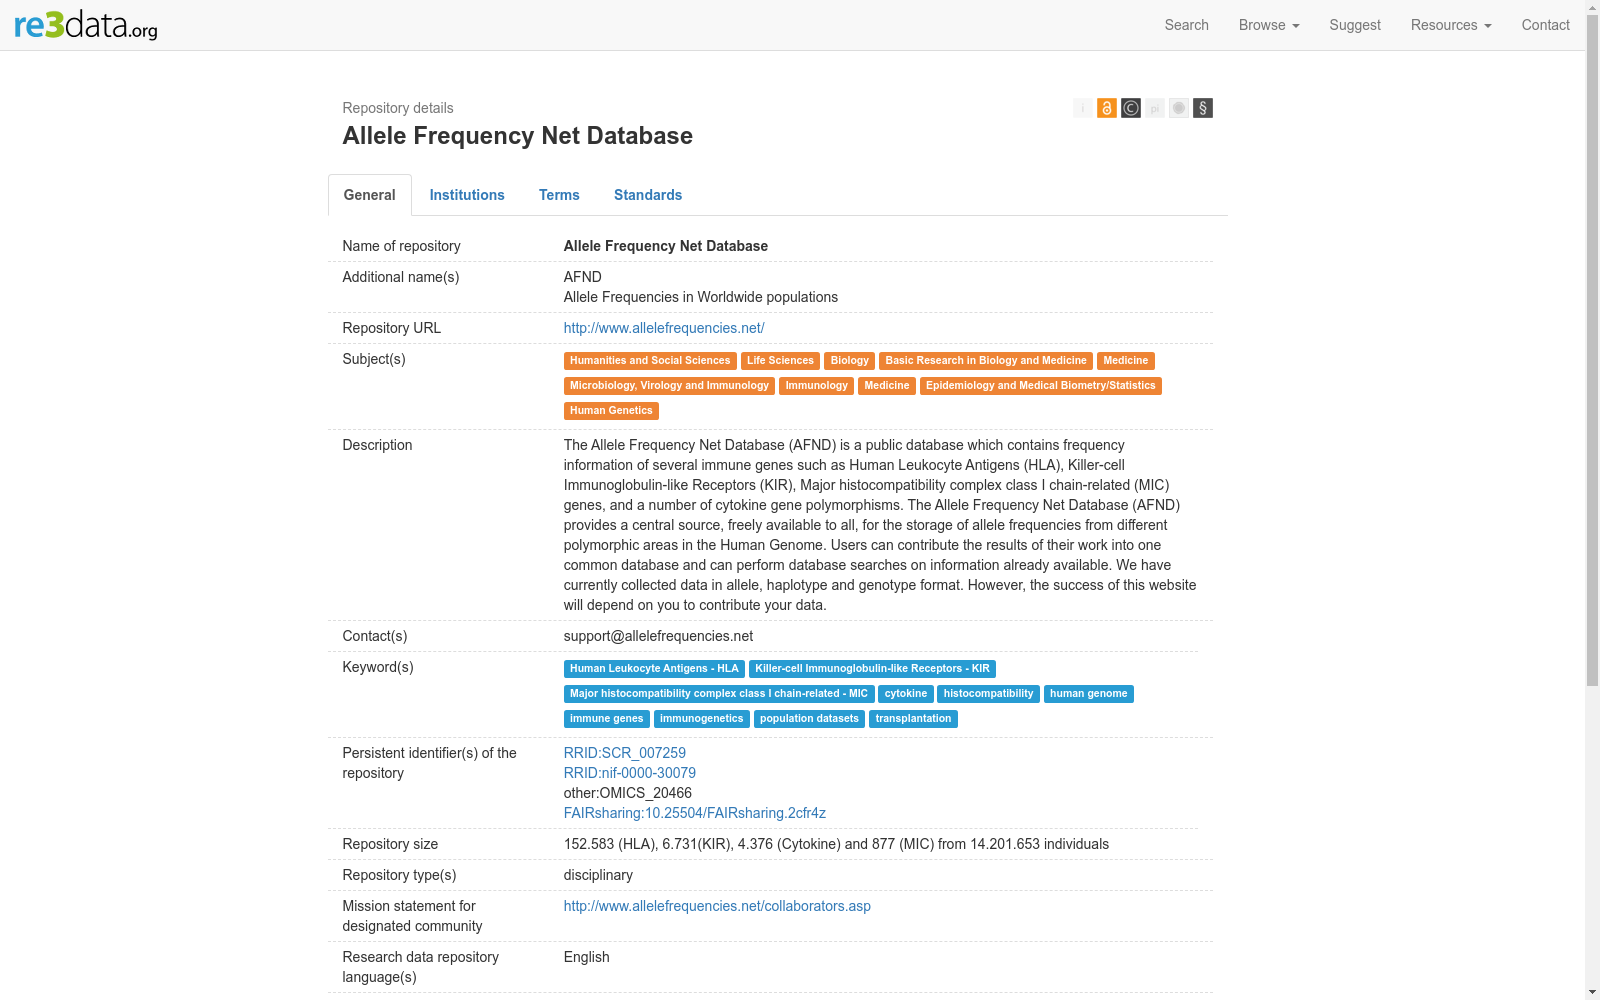Click the Biology subject tag
The height and width of the screenshot is (1000, 1600).
[850, 361]
